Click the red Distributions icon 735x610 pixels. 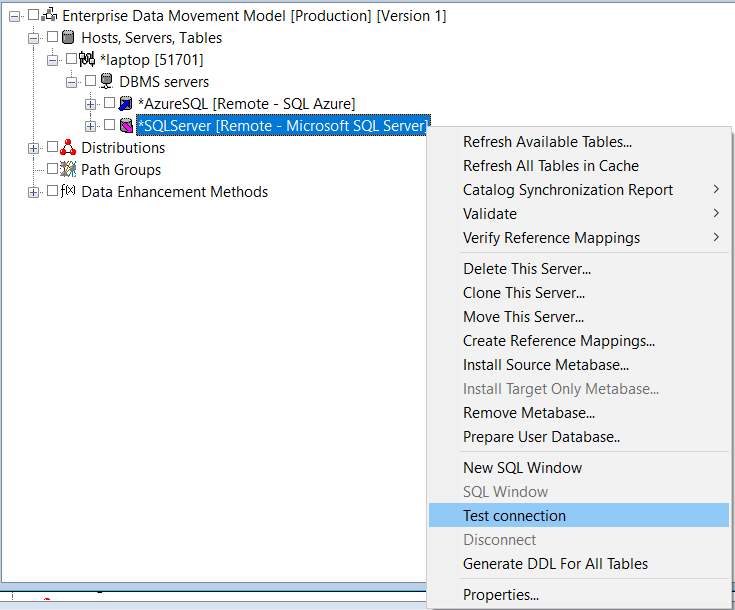pyautogui.click(x=68, y=148)
